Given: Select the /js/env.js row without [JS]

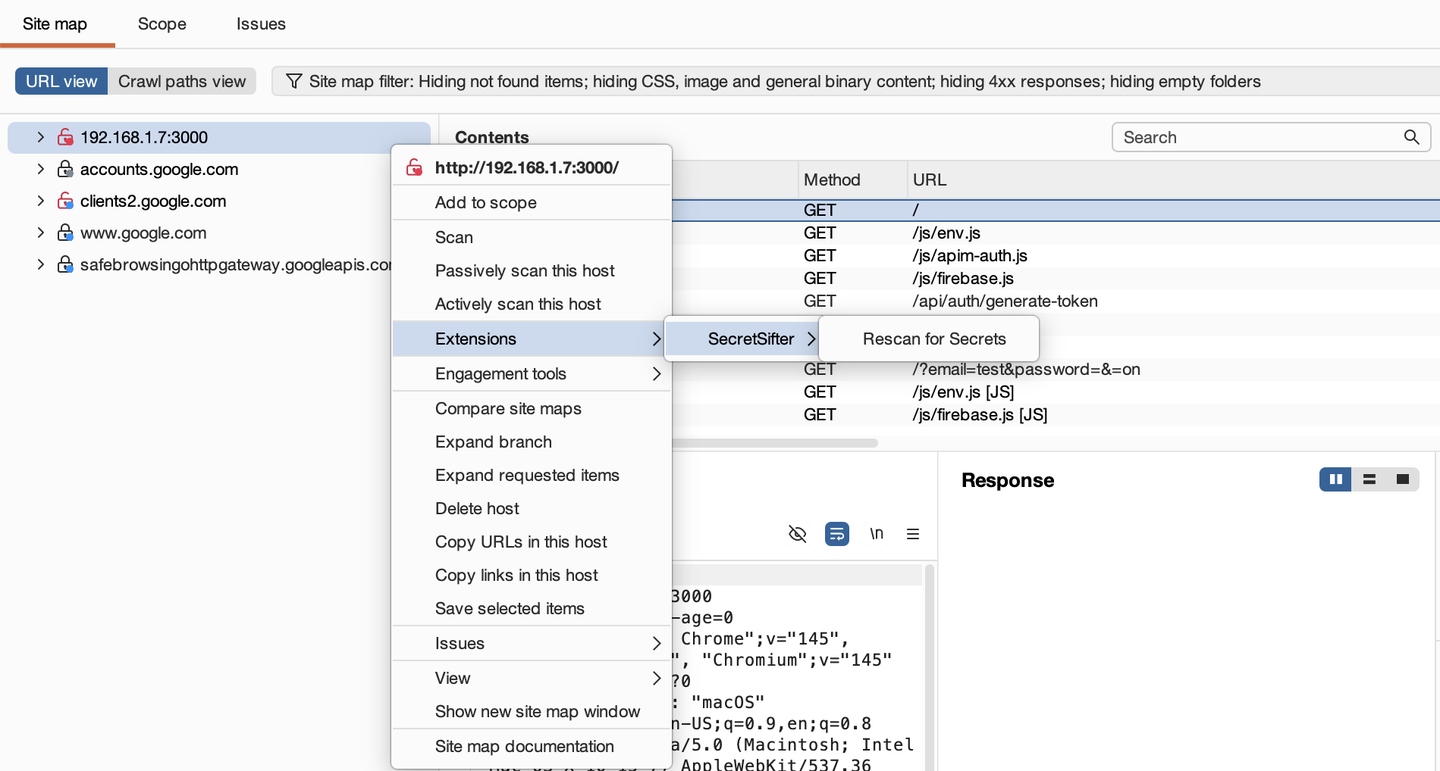Looking at the screenshot, I should [x=1055, y=233].
